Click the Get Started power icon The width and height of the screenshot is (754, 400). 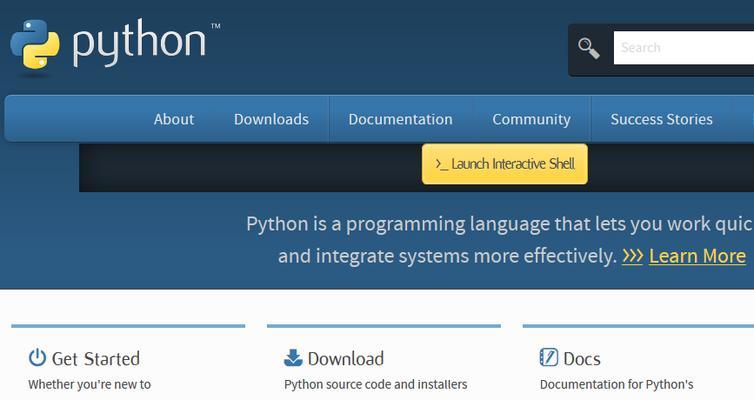[37, 358]
